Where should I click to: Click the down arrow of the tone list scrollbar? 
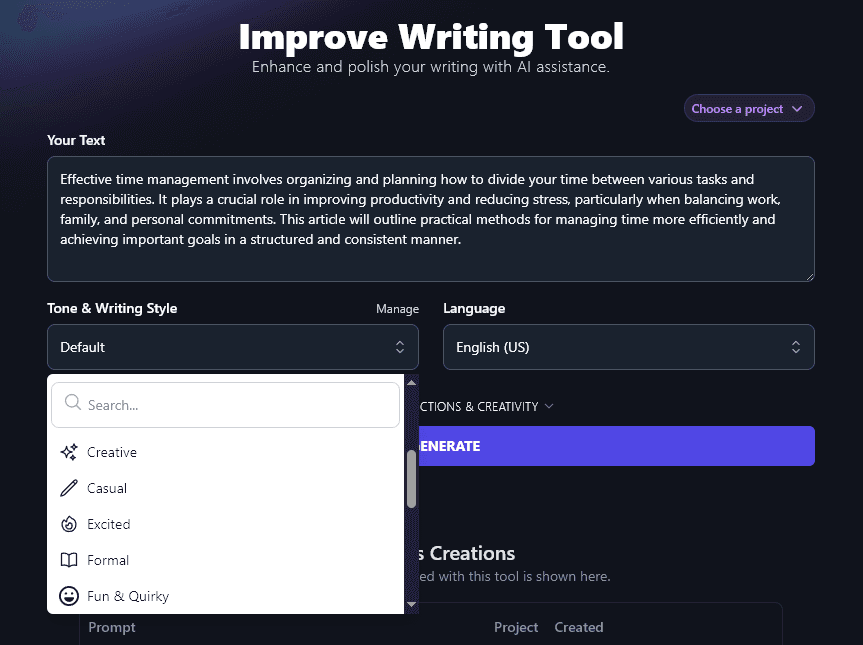(x=411, y=604)
